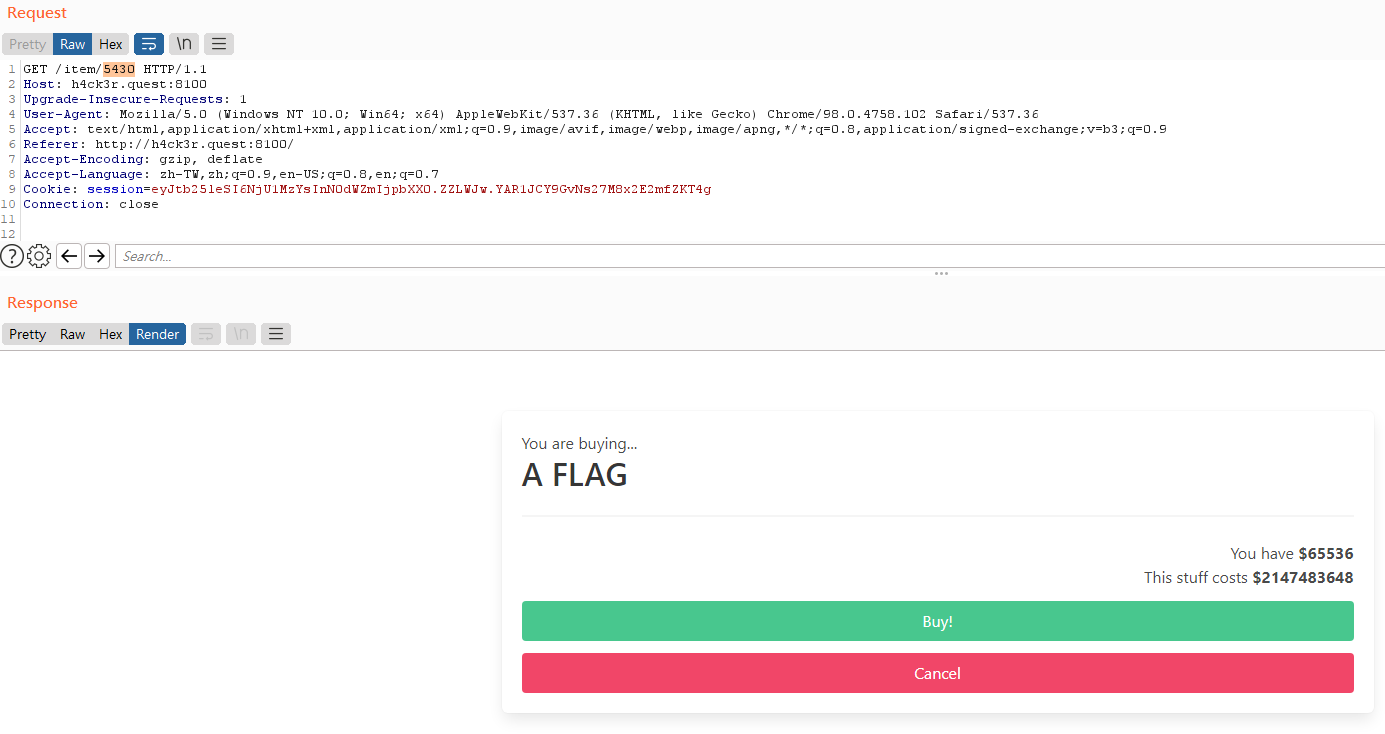The width and height of the screenshot is (1385, 734).
Task: Click the Accept-Encoding gzip, deflate line
Action: 143,159
